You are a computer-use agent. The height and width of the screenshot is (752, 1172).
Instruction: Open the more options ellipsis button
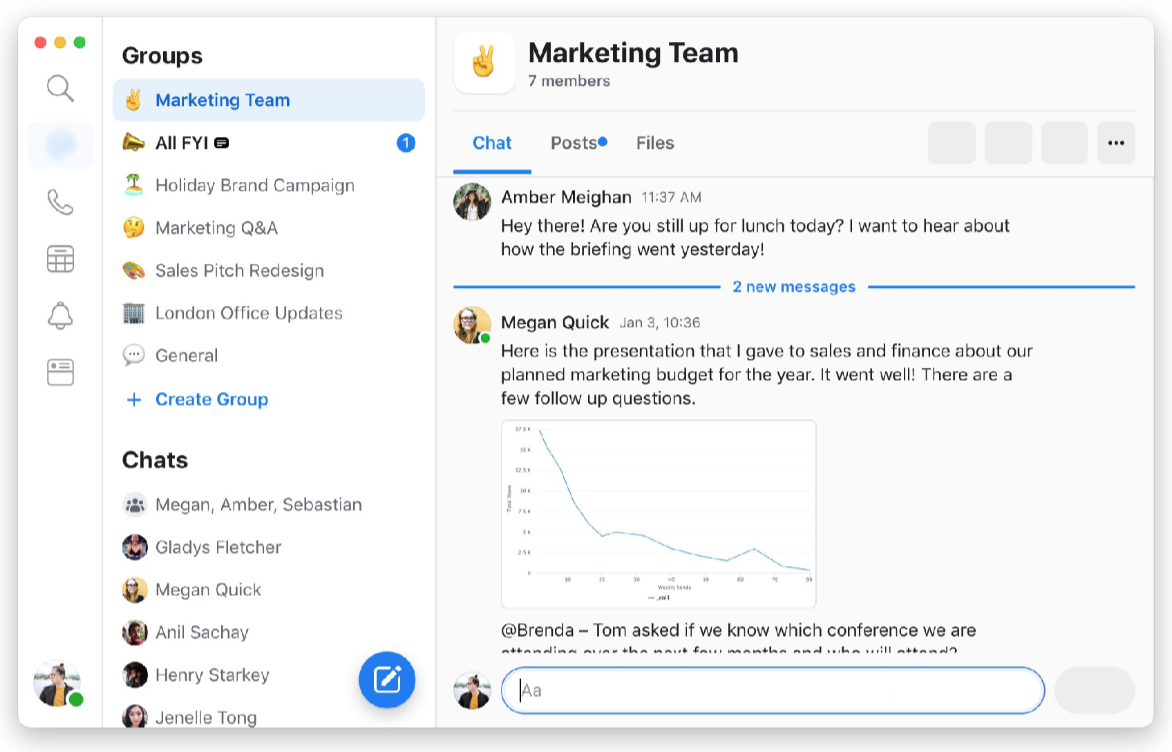coord(1116,143)
